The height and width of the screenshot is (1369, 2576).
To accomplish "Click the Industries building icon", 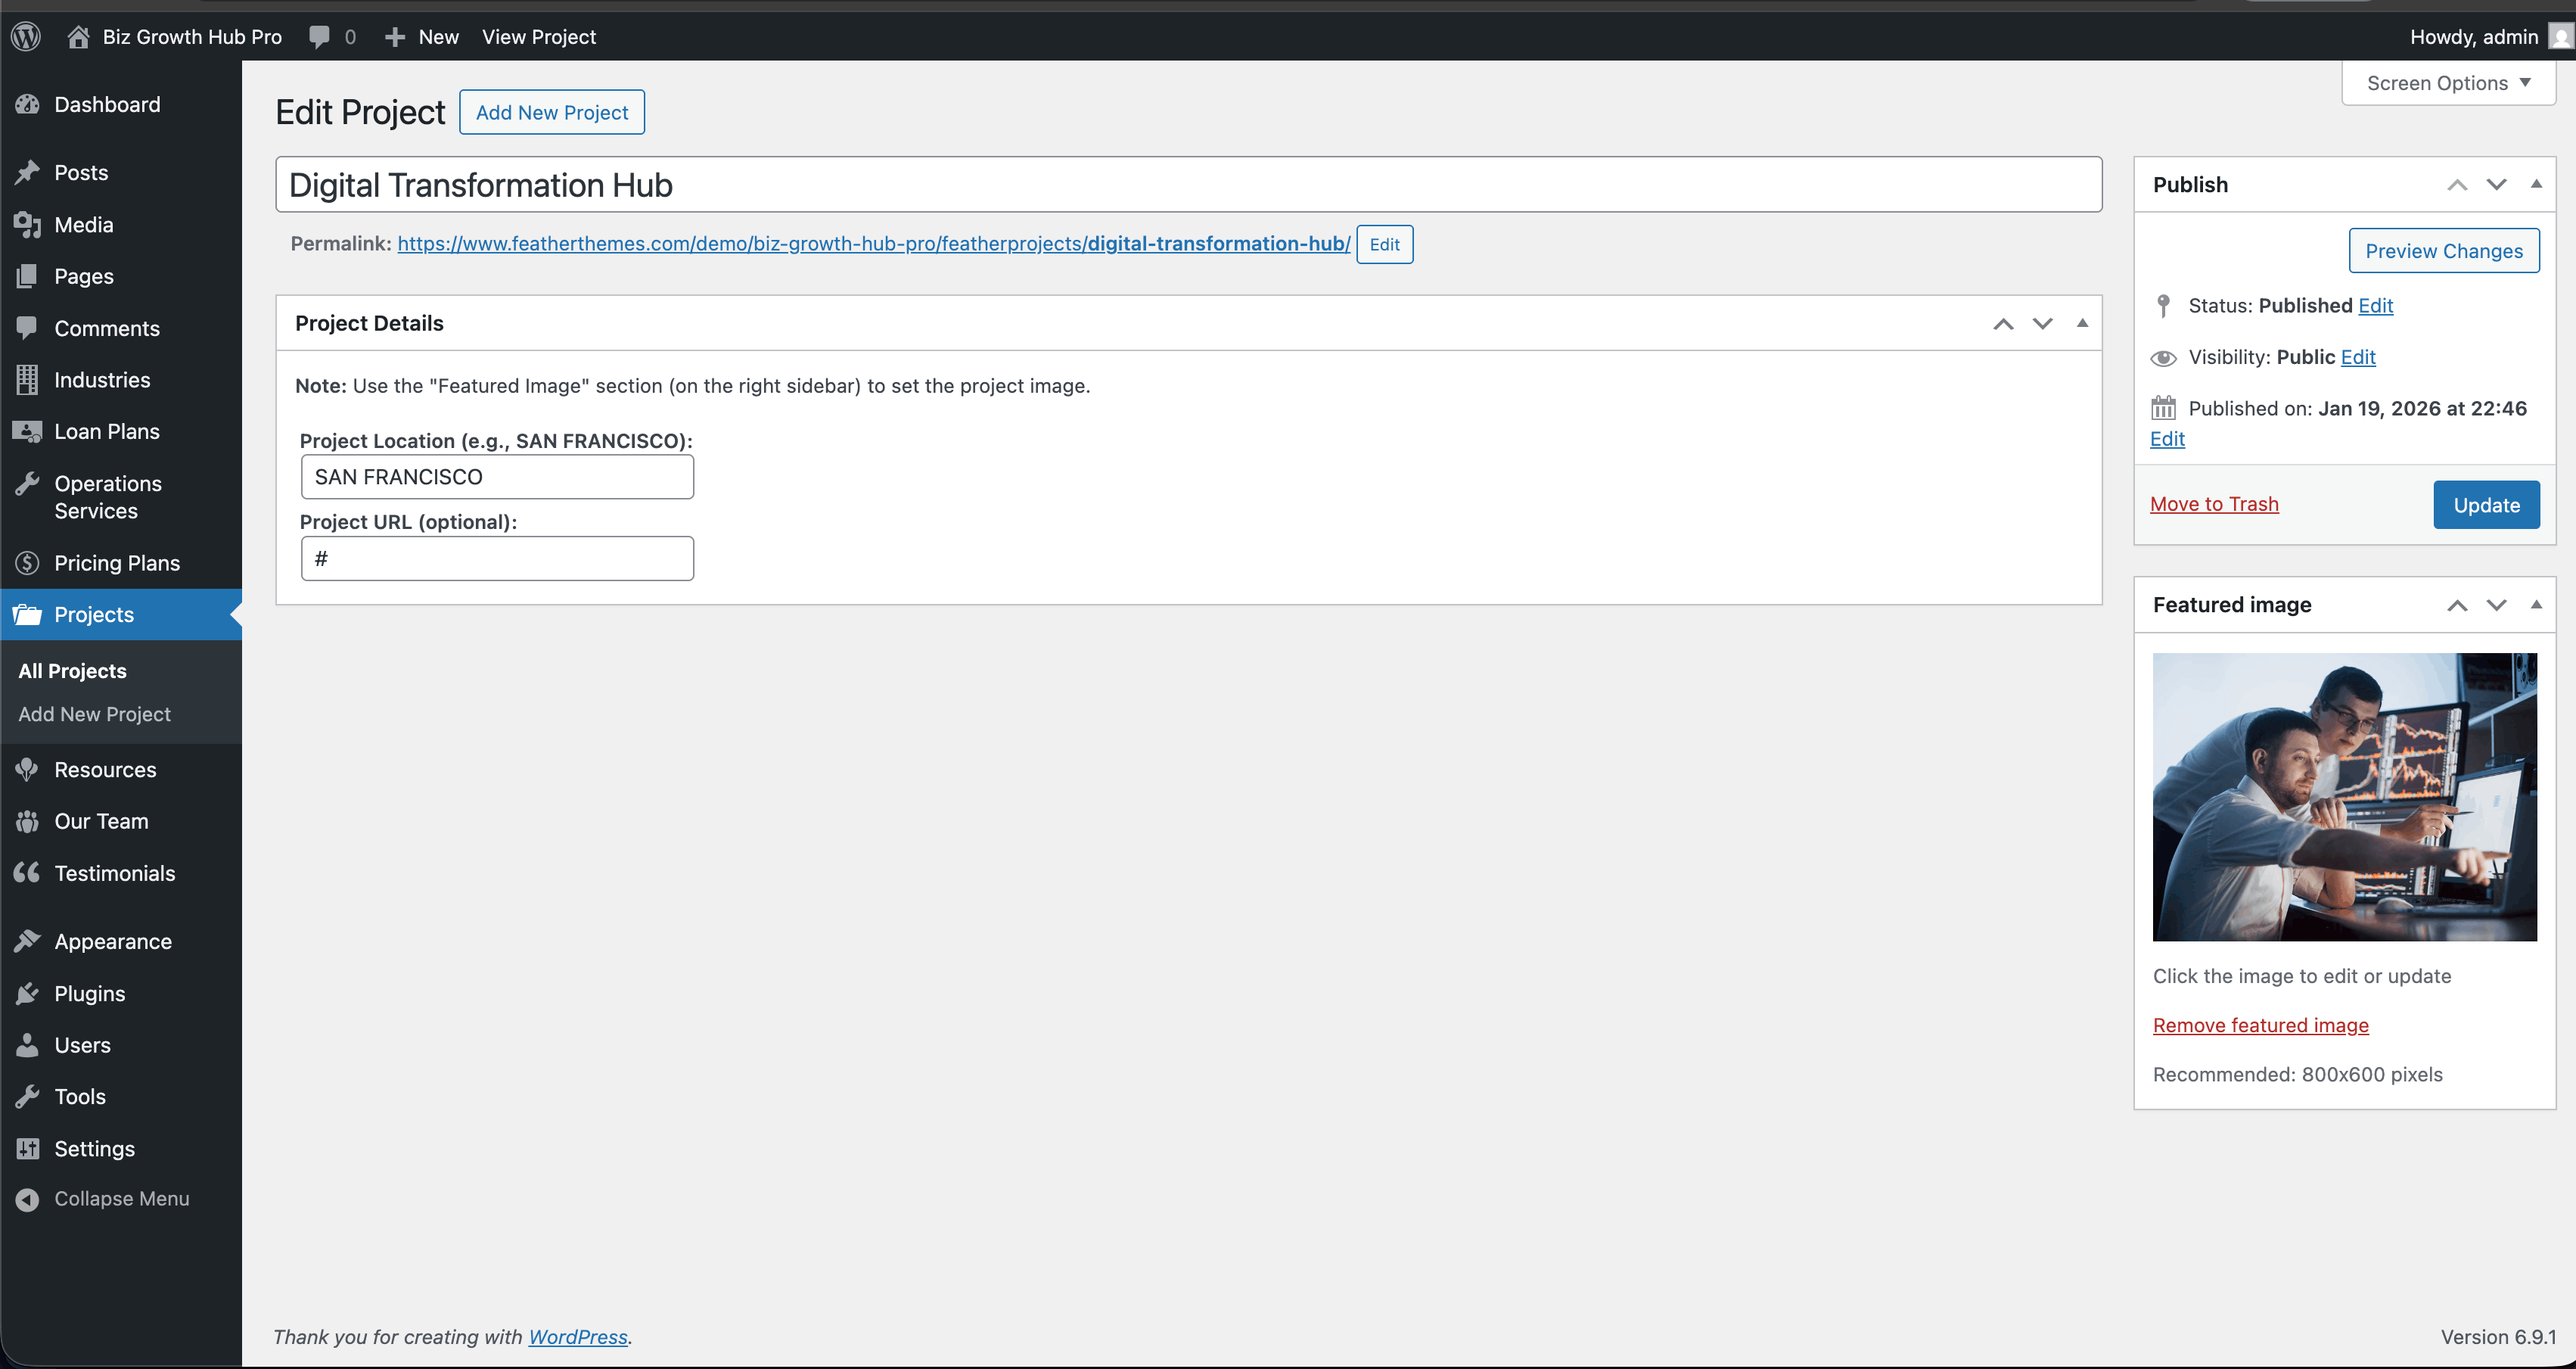I will [27, 380].
